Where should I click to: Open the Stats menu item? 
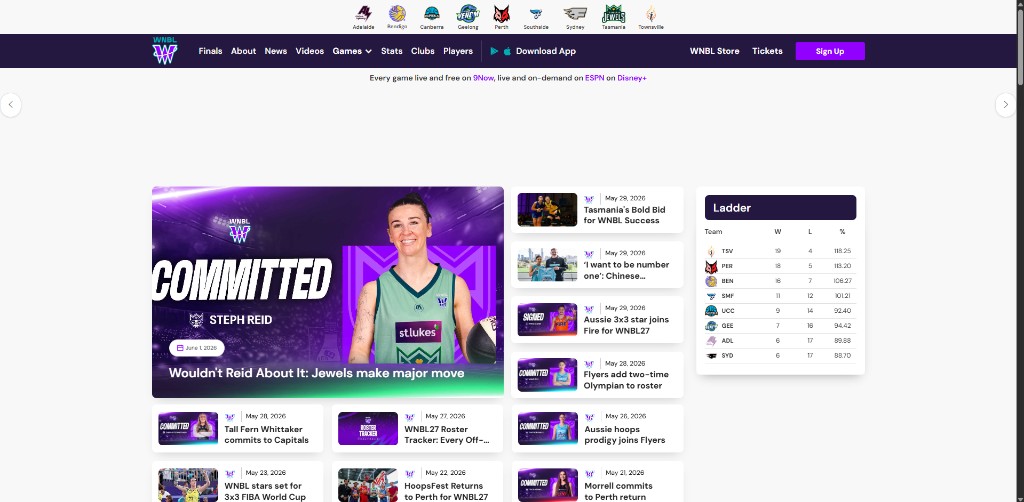pos(392,51)
